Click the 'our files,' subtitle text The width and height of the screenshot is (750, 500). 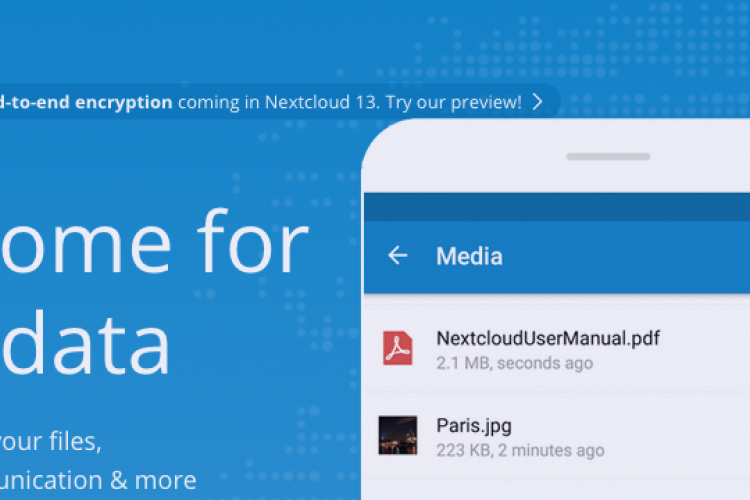pos(50,441)
